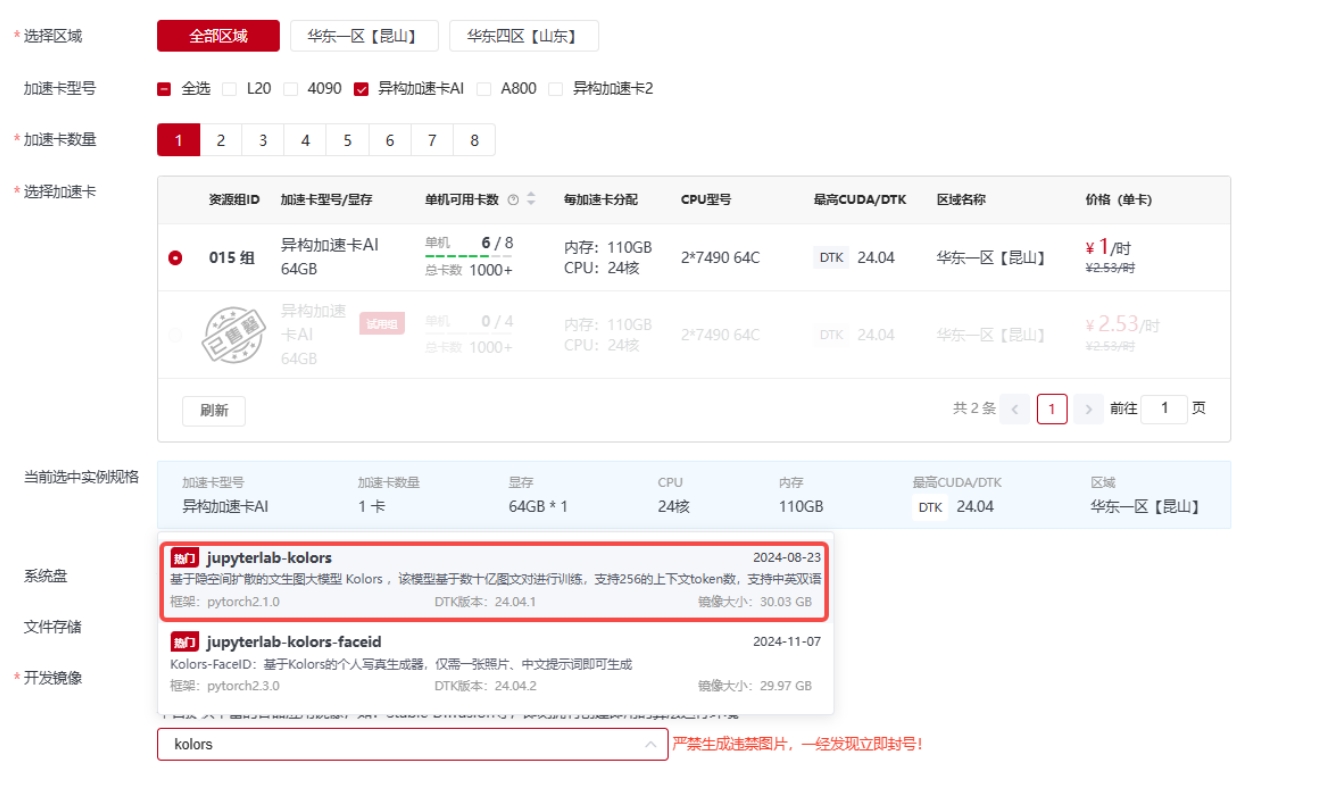
Task: Click the 刷新 button
Action: [x=213, y=410]
